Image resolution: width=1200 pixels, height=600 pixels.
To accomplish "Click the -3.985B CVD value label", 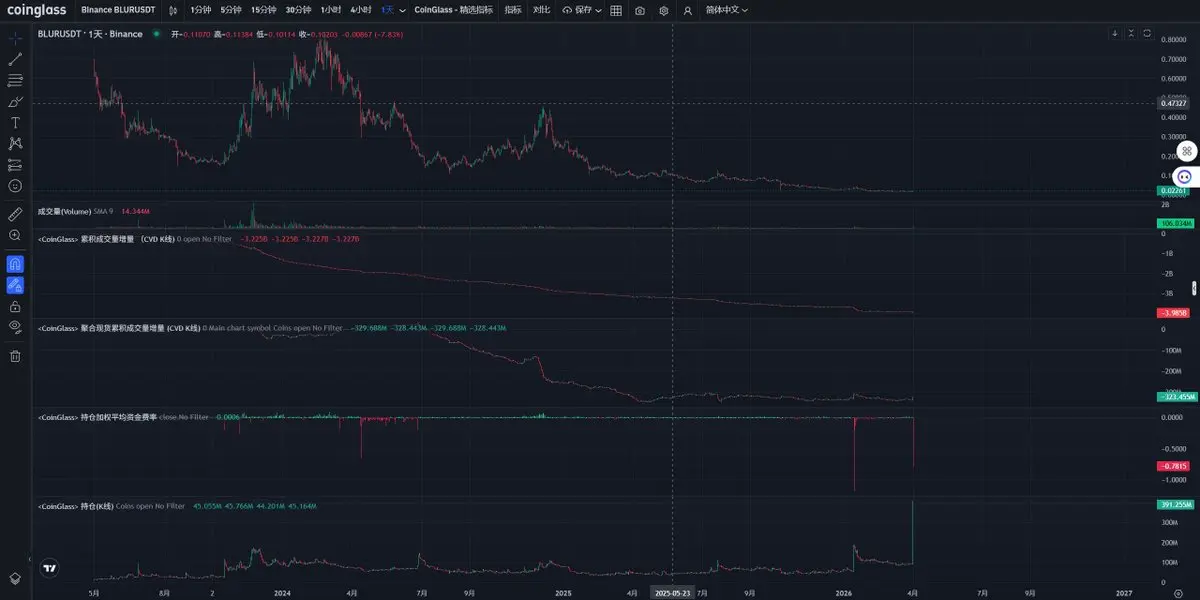I will [1174, 313].
